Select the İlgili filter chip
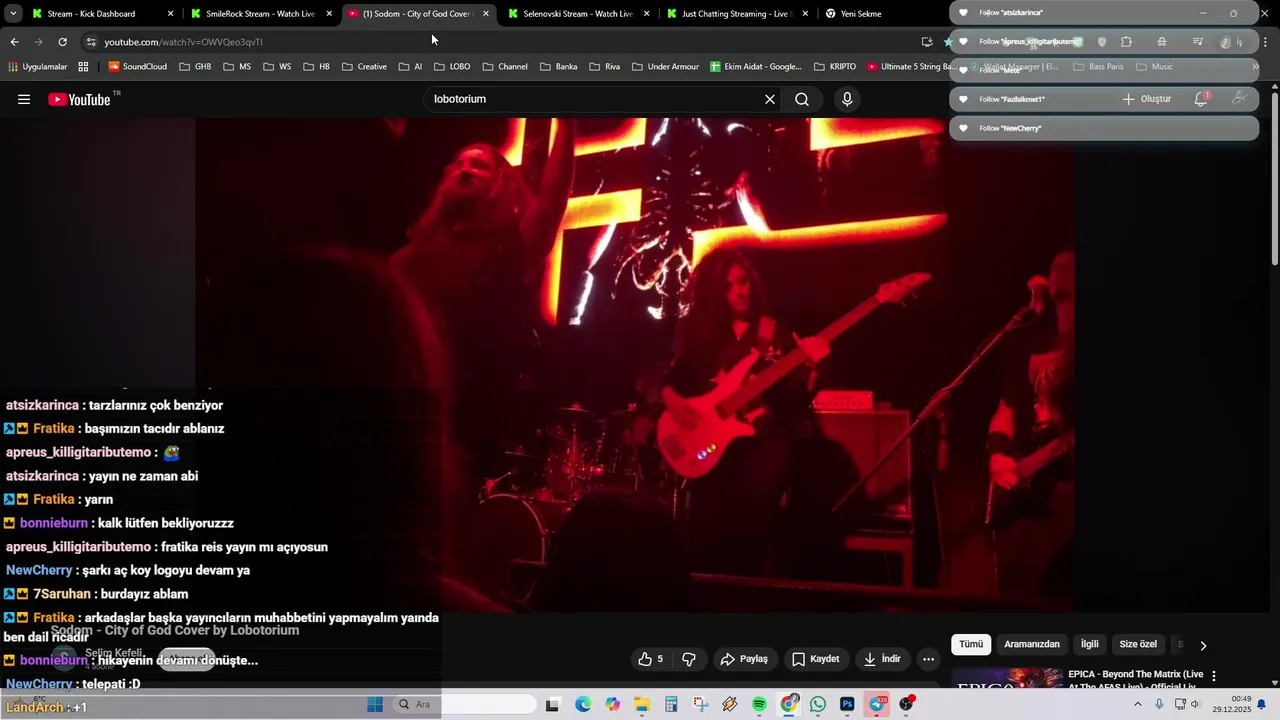This screenshot has height=720, width=1280. pos(1089,644)
